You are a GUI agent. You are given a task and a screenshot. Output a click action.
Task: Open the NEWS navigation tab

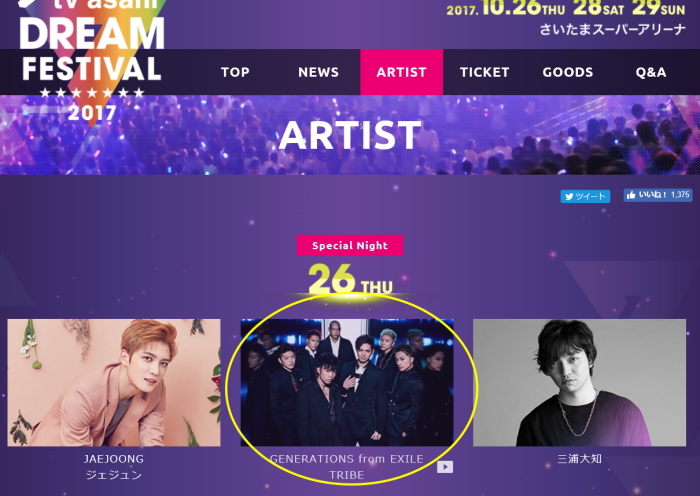coord(318,72)
